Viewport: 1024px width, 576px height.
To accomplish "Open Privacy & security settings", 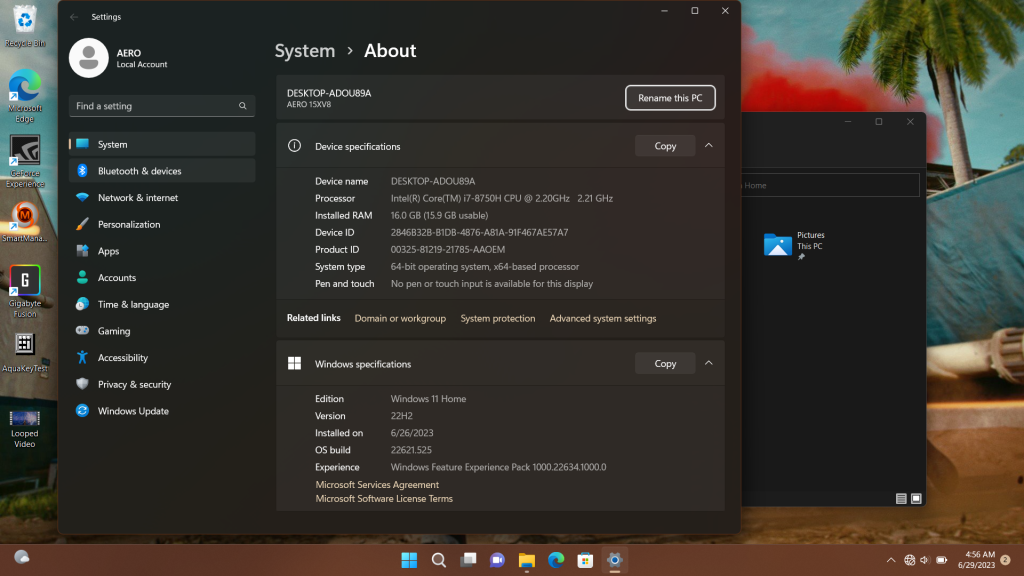I will (x=162, y=385).
